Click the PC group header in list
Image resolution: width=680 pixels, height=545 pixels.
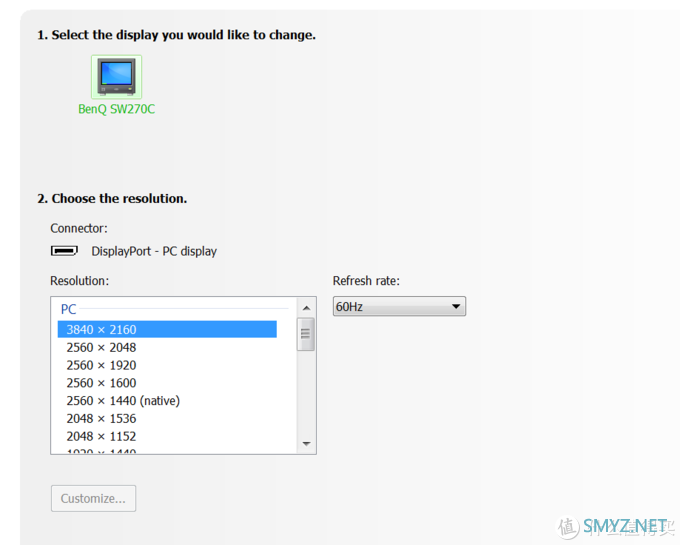[69, 309]
